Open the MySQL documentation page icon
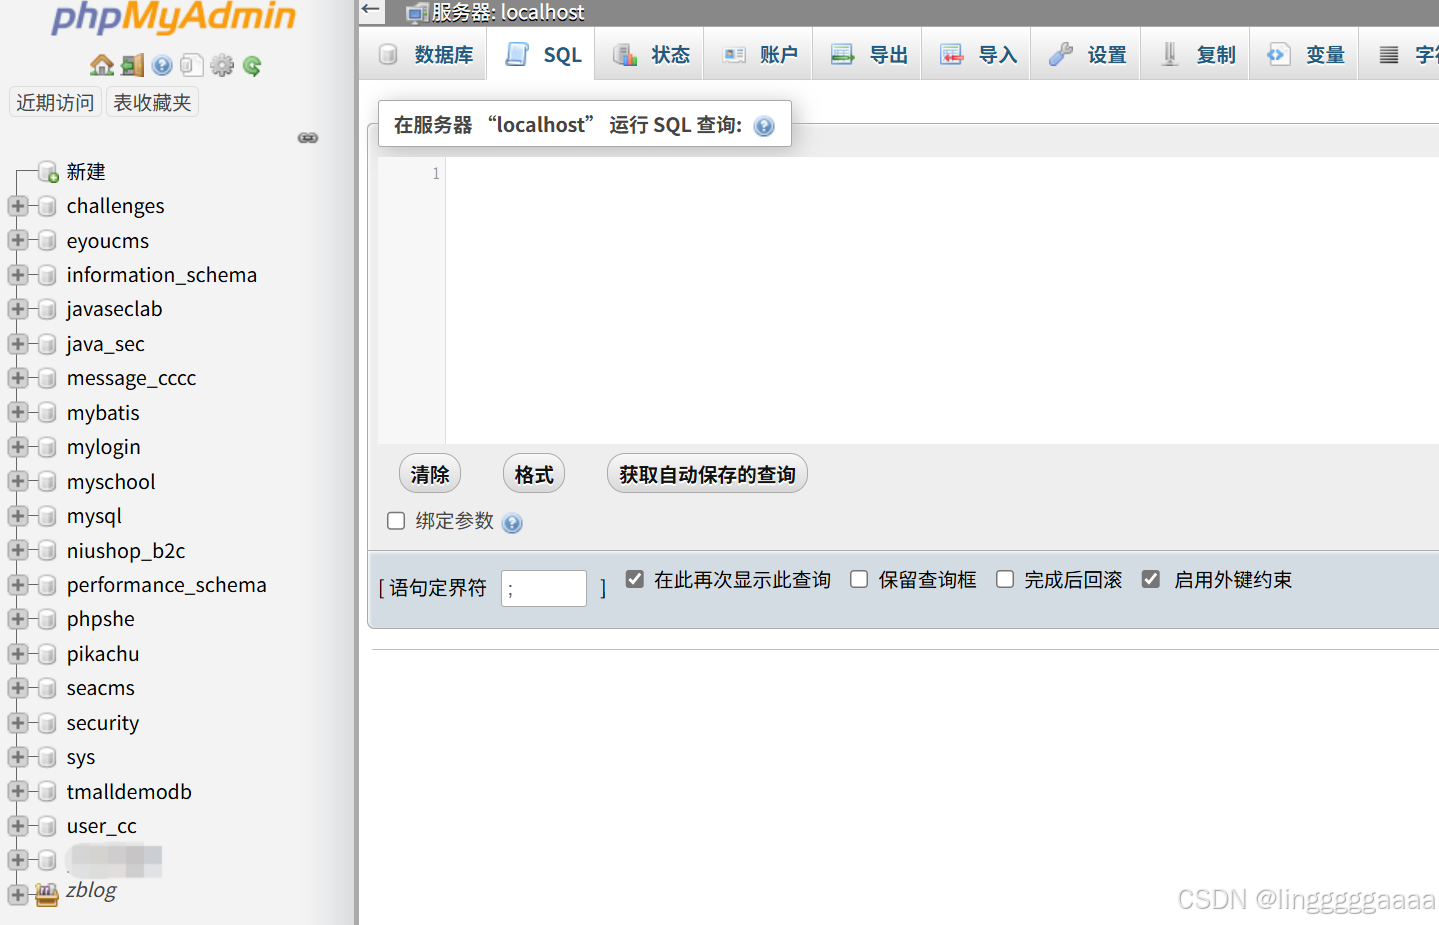Screen dimensions: 1439x925 click(192, 66)
